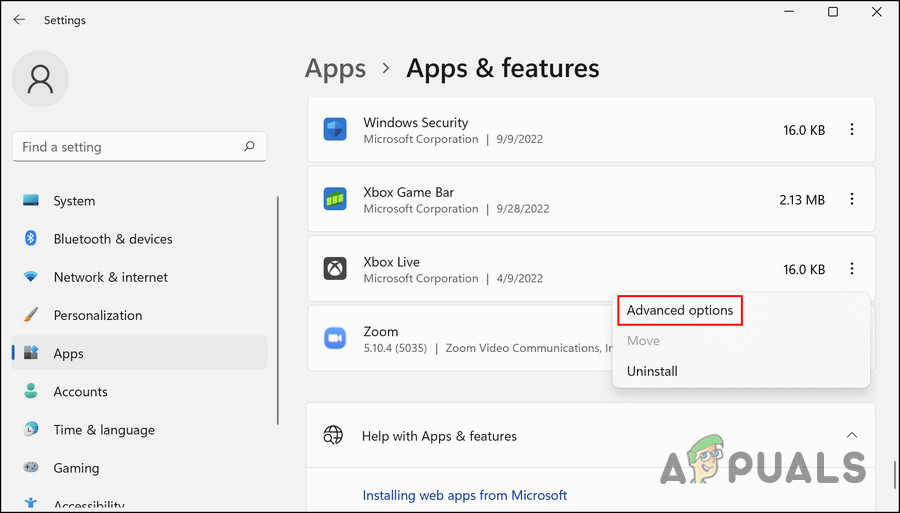Screen dimensions: 900x513
Task: Open three-dot menu for Xbox Game Bar
Action: (852, 199)
